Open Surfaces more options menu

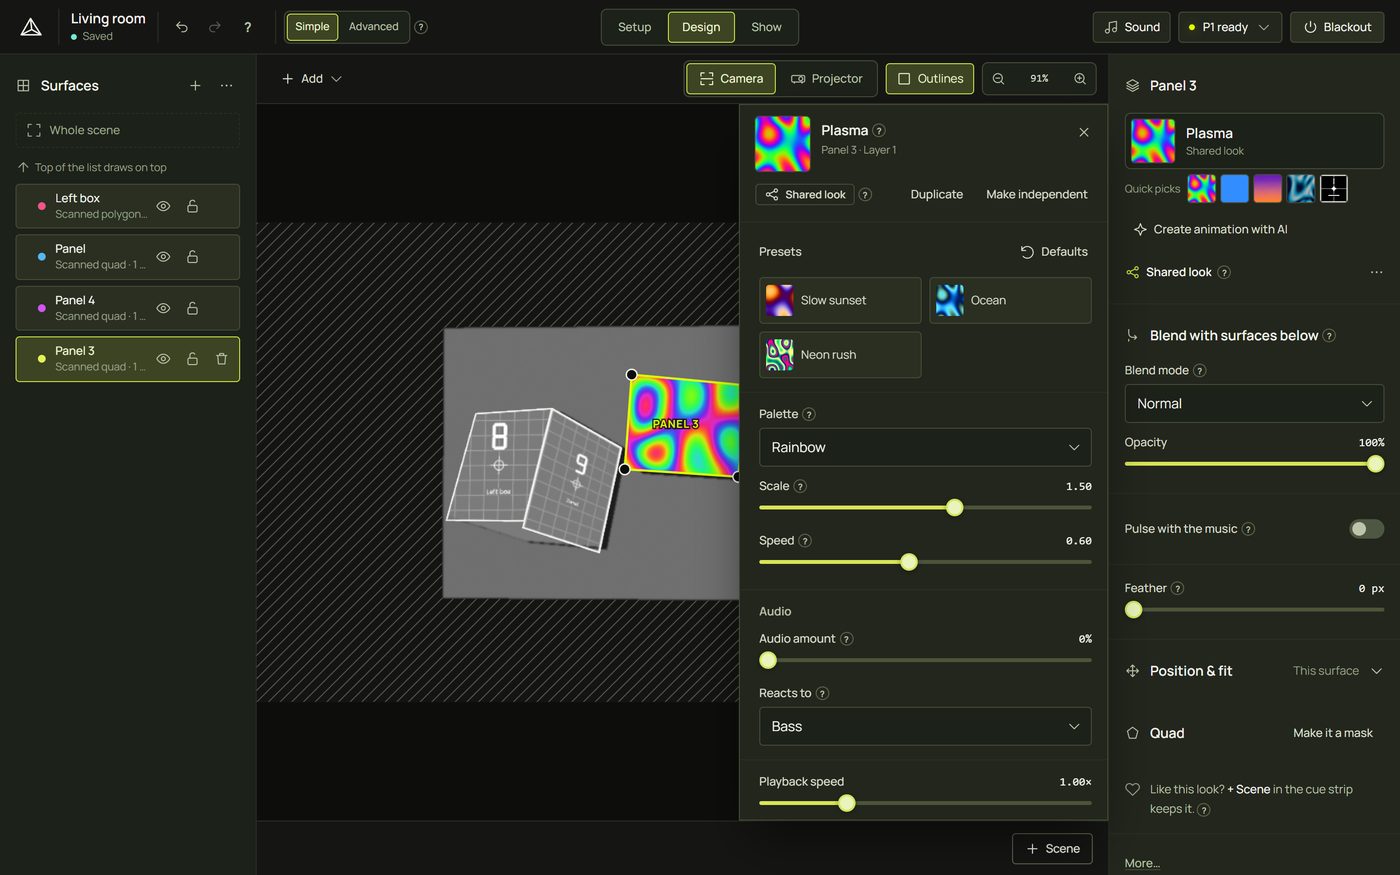[227, 86]
